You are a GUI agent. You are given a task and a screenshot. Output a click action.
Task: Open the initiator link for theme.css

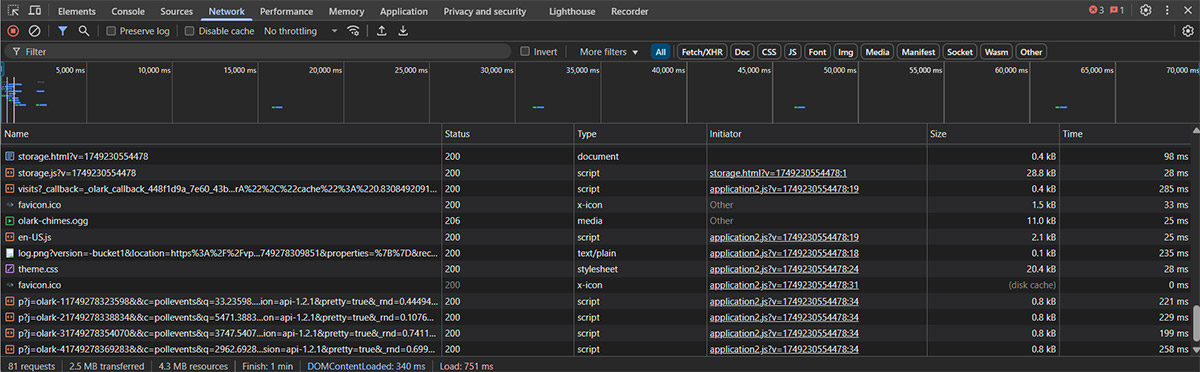[784, 269]
